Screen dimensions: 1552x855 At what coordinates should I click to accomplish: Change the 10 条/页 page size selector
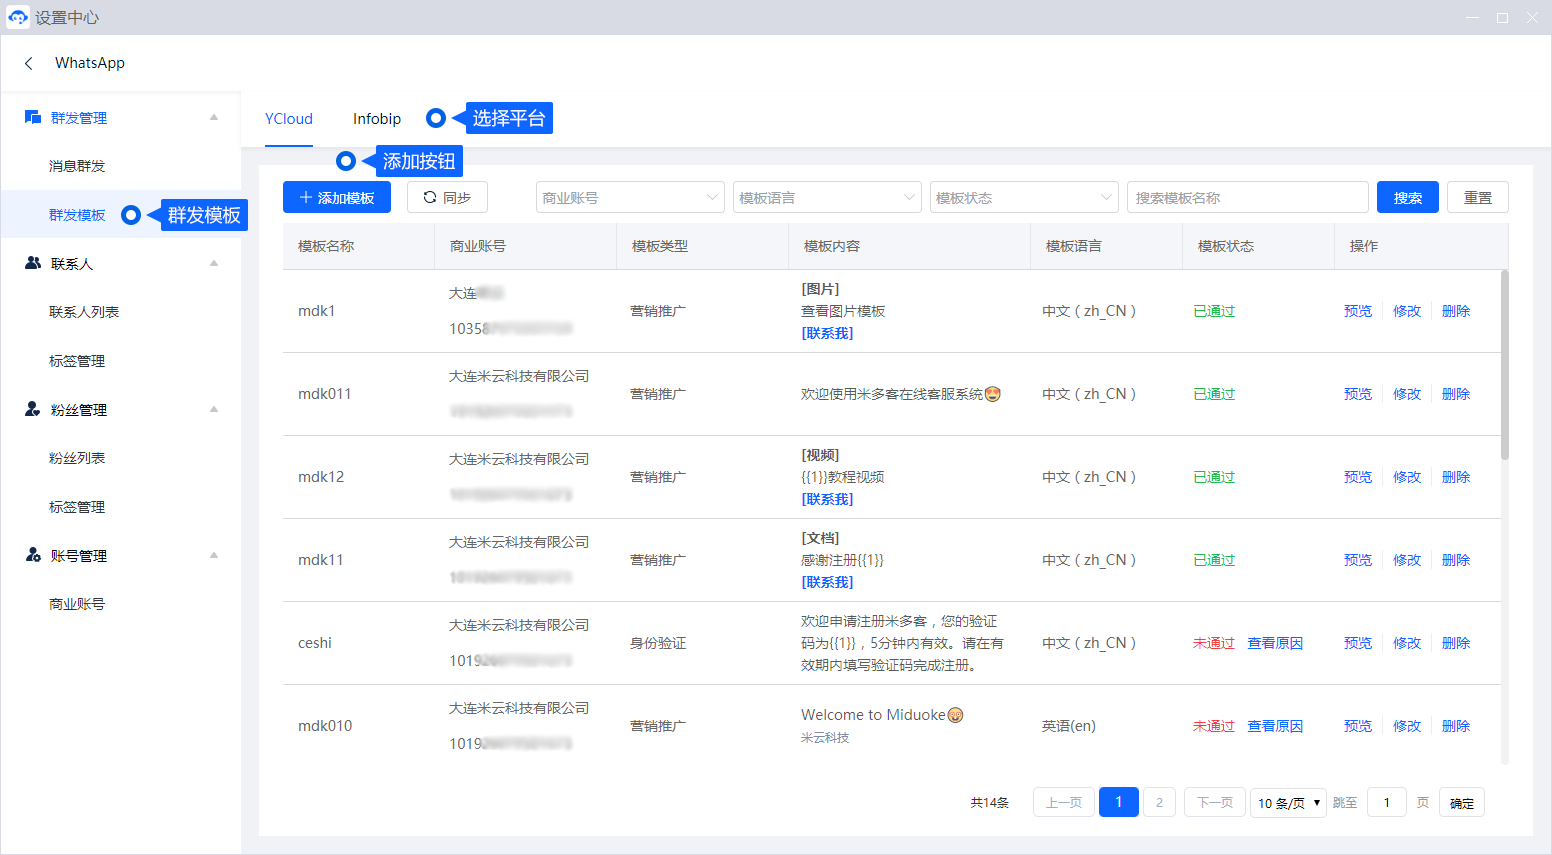[x=1288, y=803]
